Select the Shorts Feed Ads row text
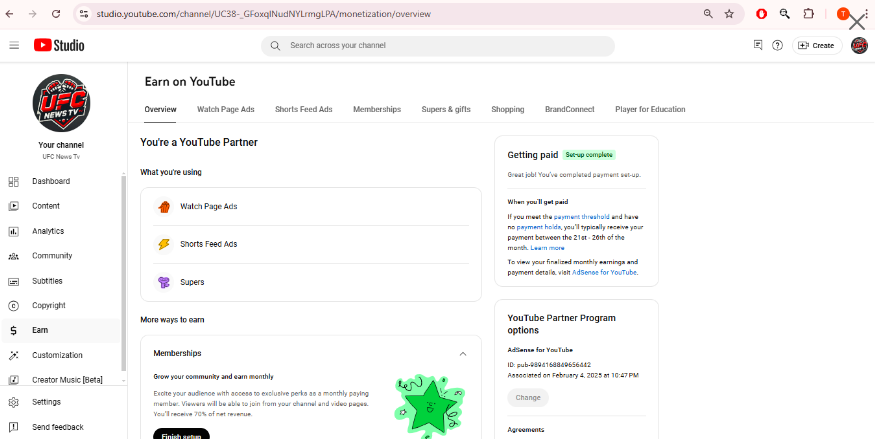 coord(209,244)
